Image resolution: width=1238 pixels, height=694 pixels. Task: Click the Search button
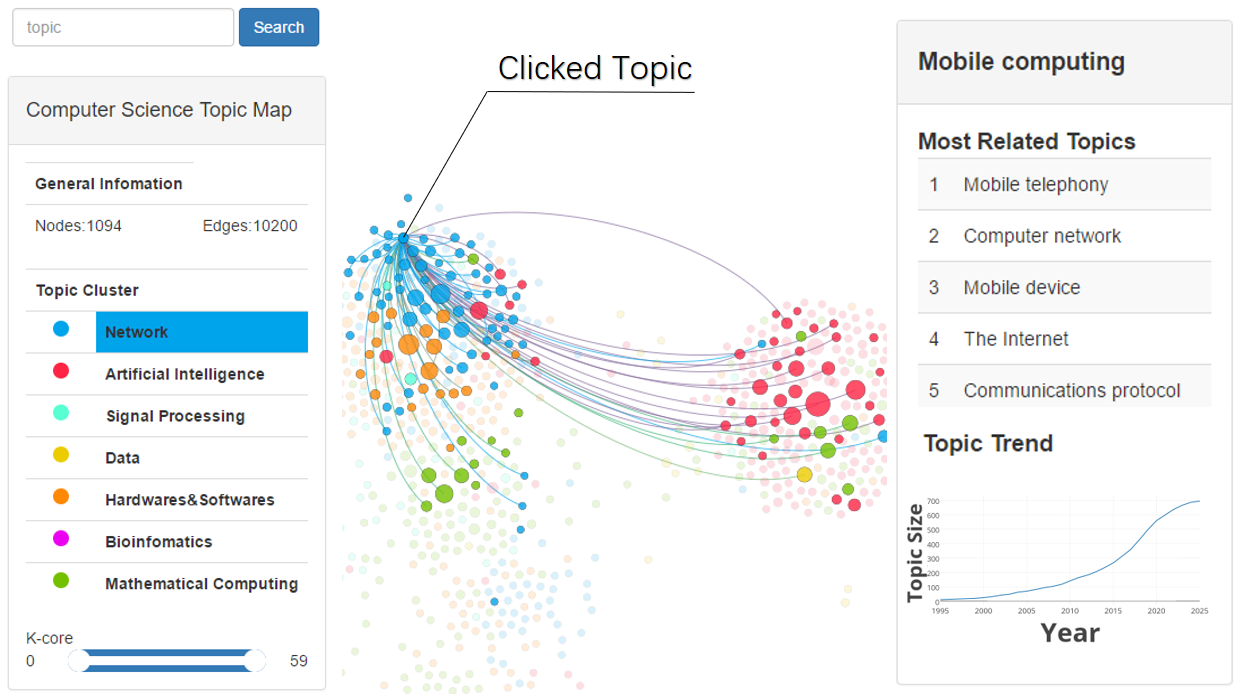[279, 28]
